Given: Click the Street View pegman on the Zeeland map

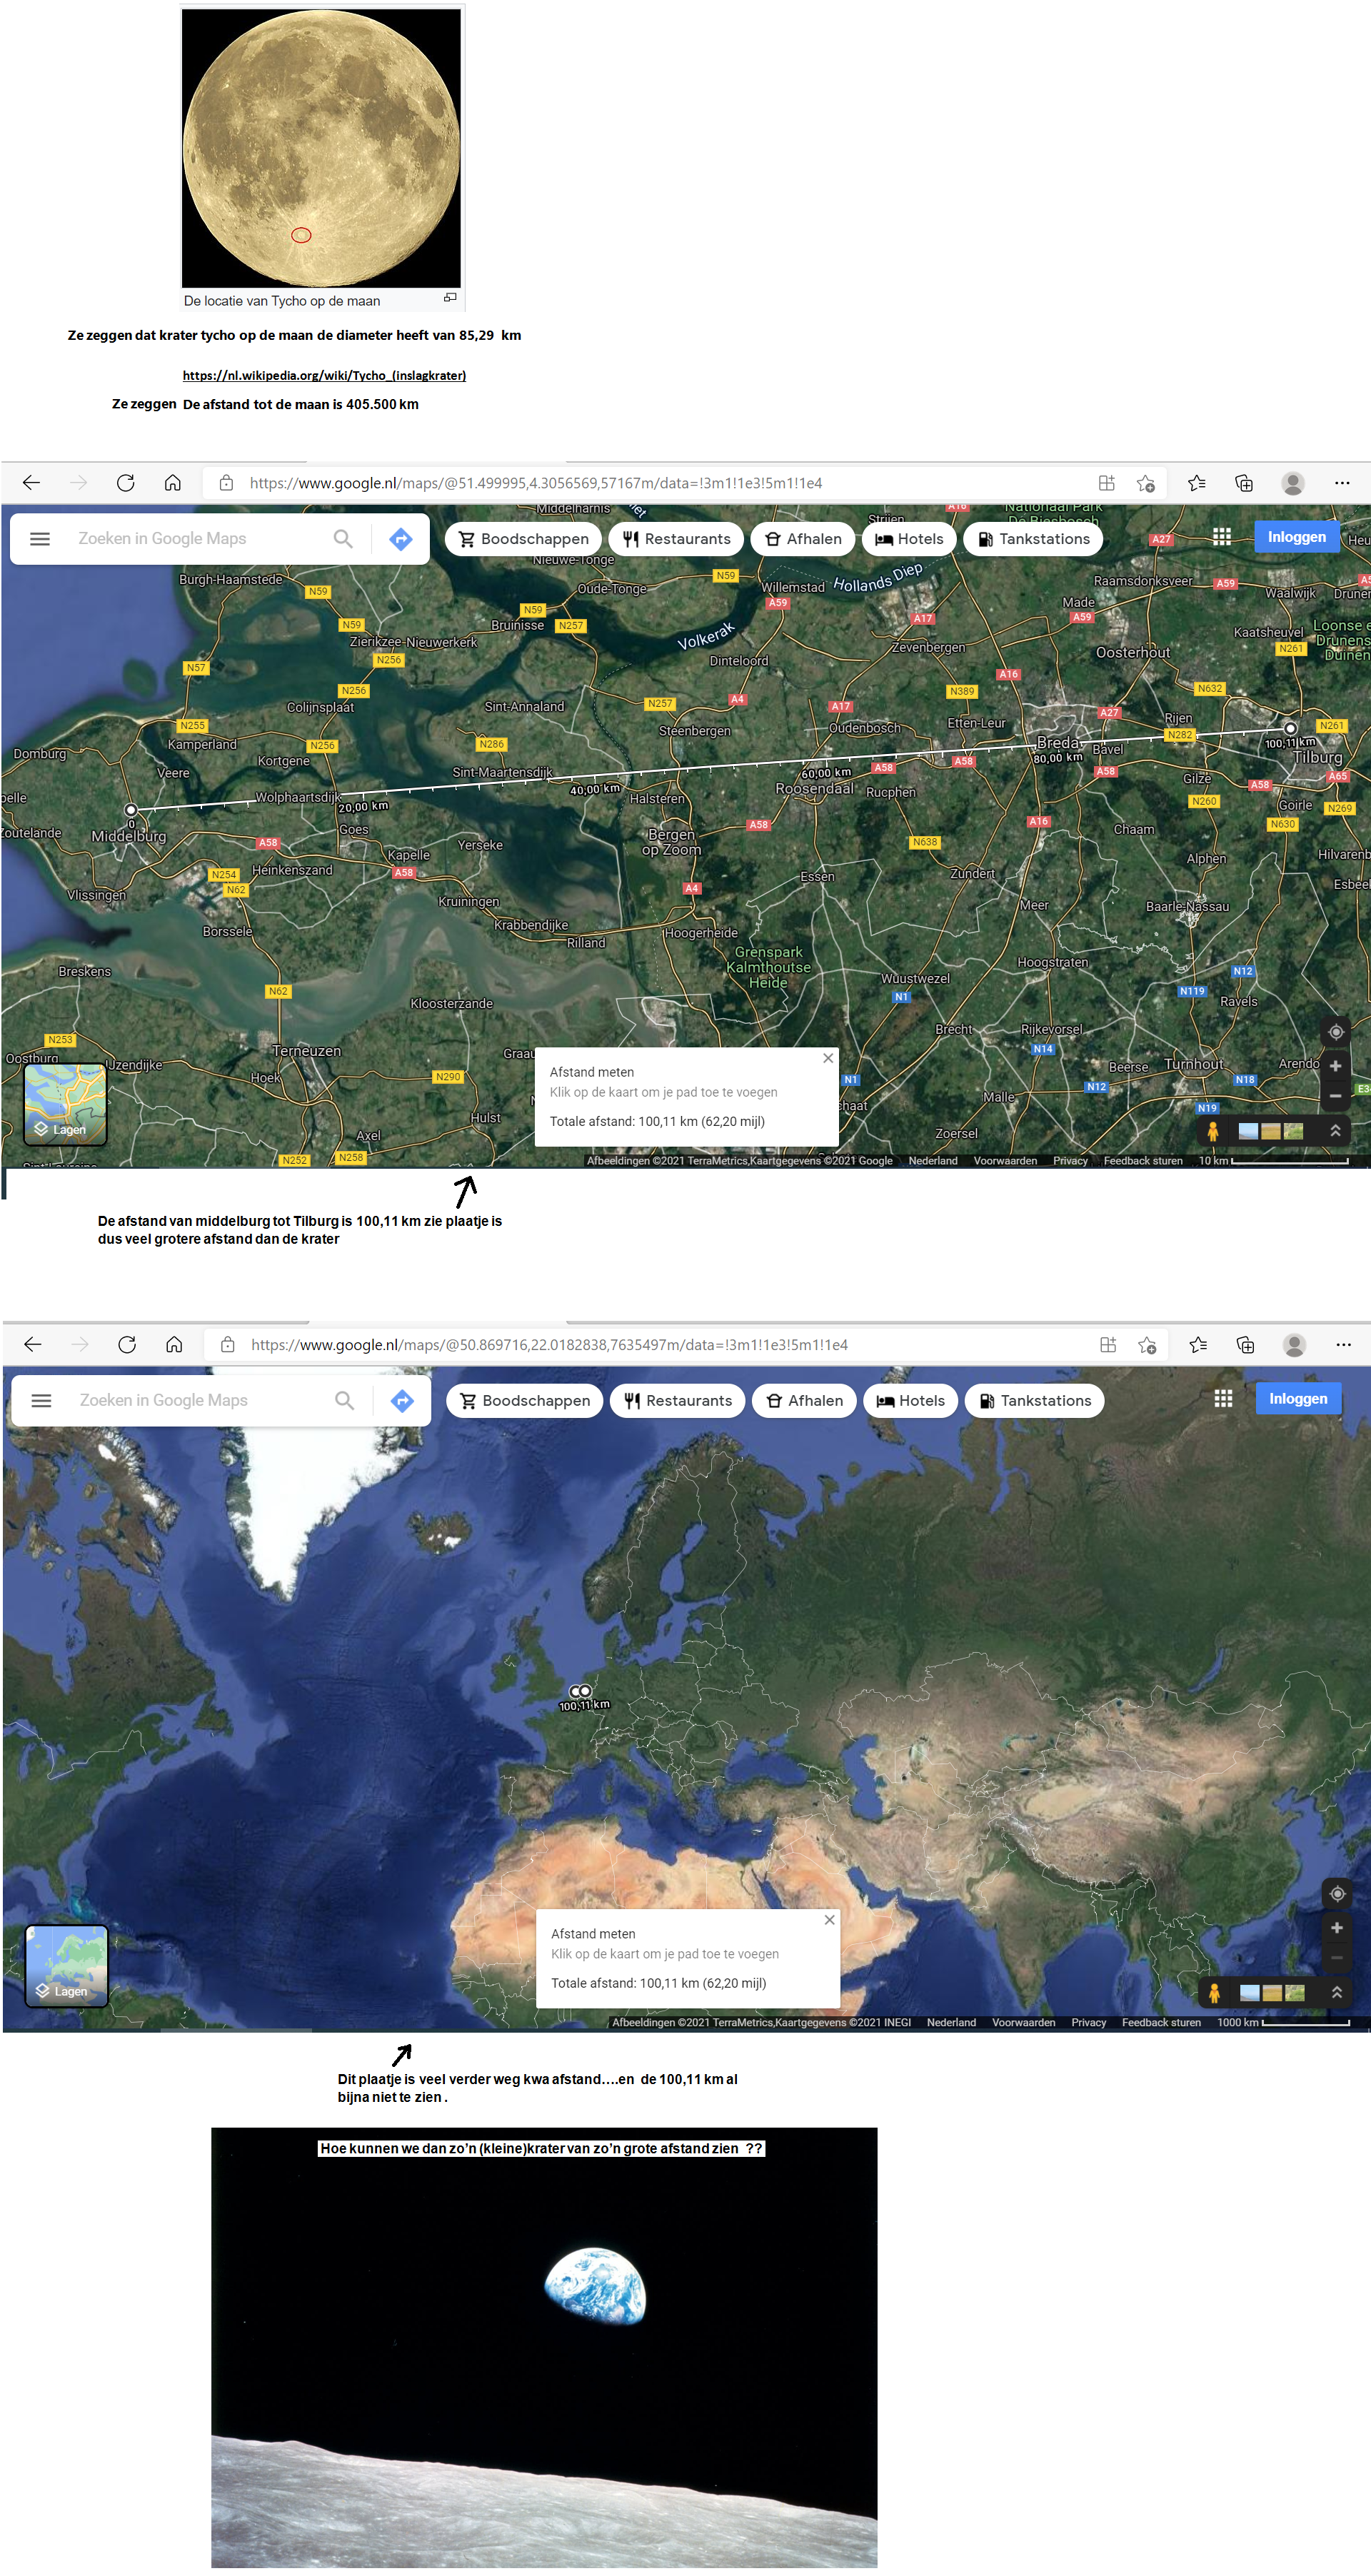Looking at the screenshot, I should pos(1213,1131).
